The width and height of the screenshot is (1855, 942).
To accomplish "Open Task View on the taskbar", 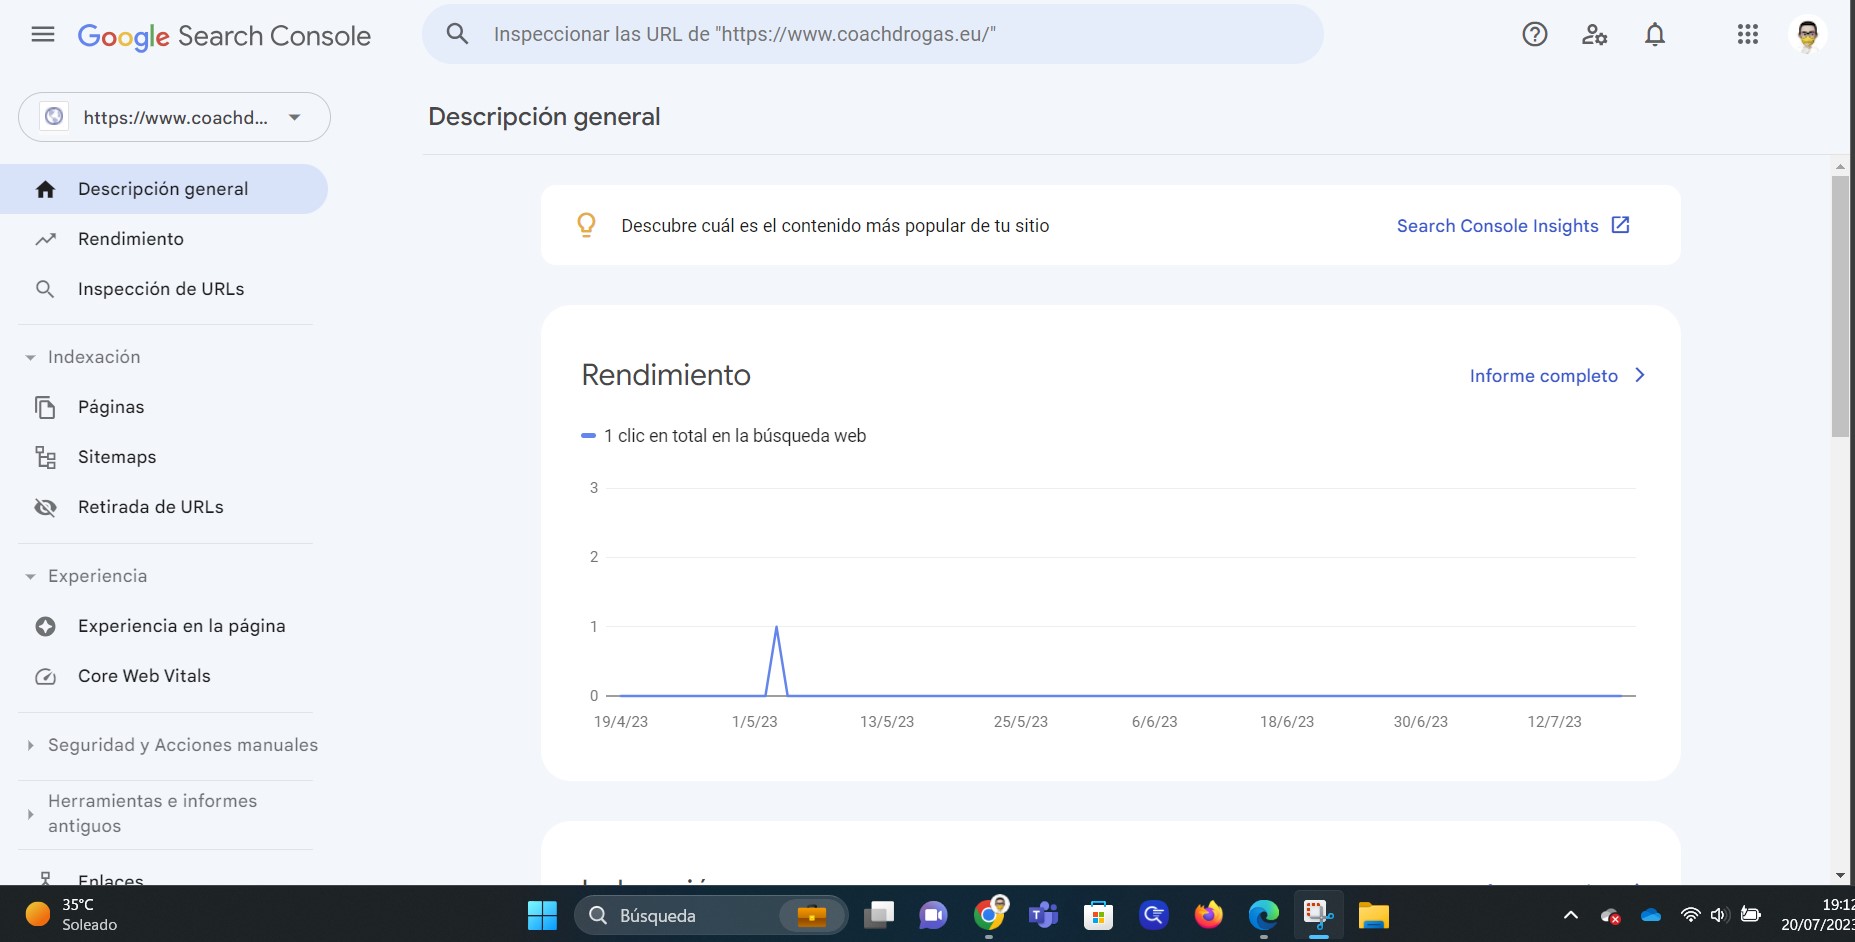I will tap(879, 915).
